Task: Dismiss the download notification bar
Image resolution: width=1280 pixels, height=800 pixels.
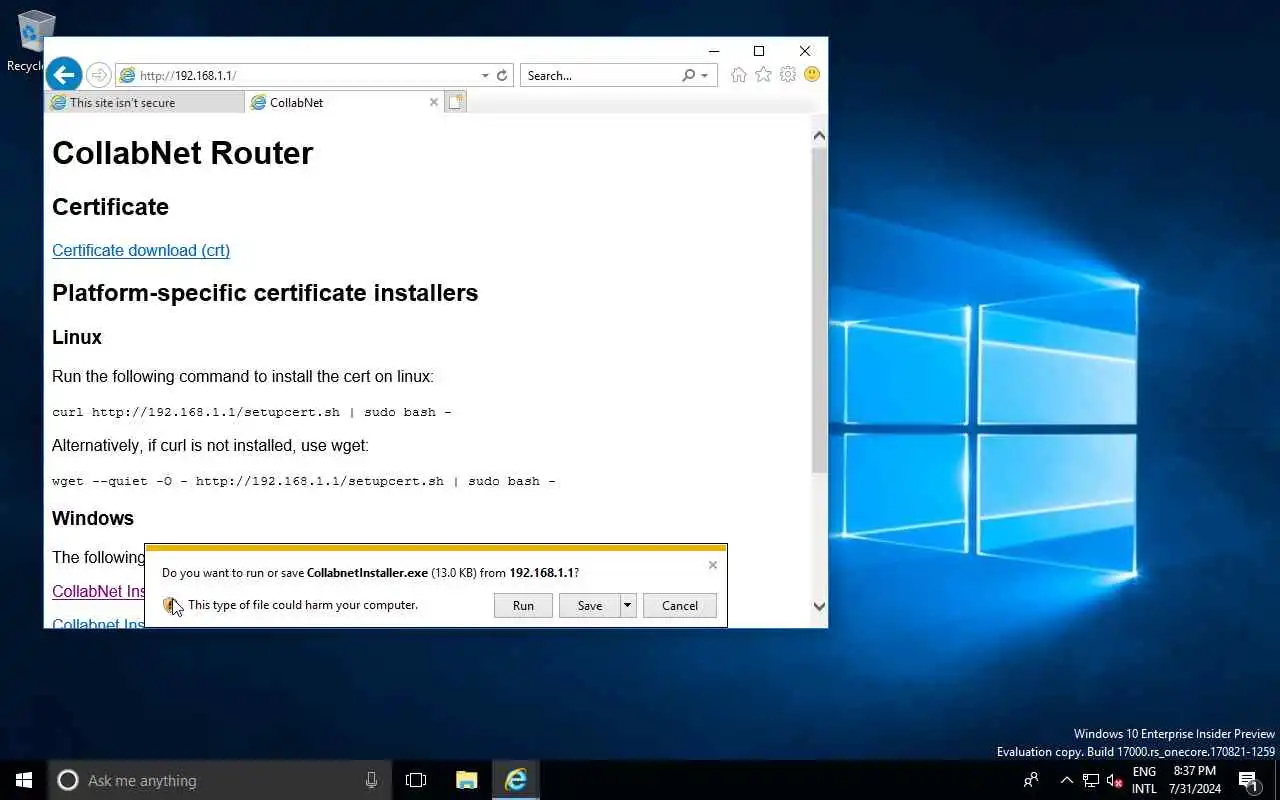Action: point(713,565)
